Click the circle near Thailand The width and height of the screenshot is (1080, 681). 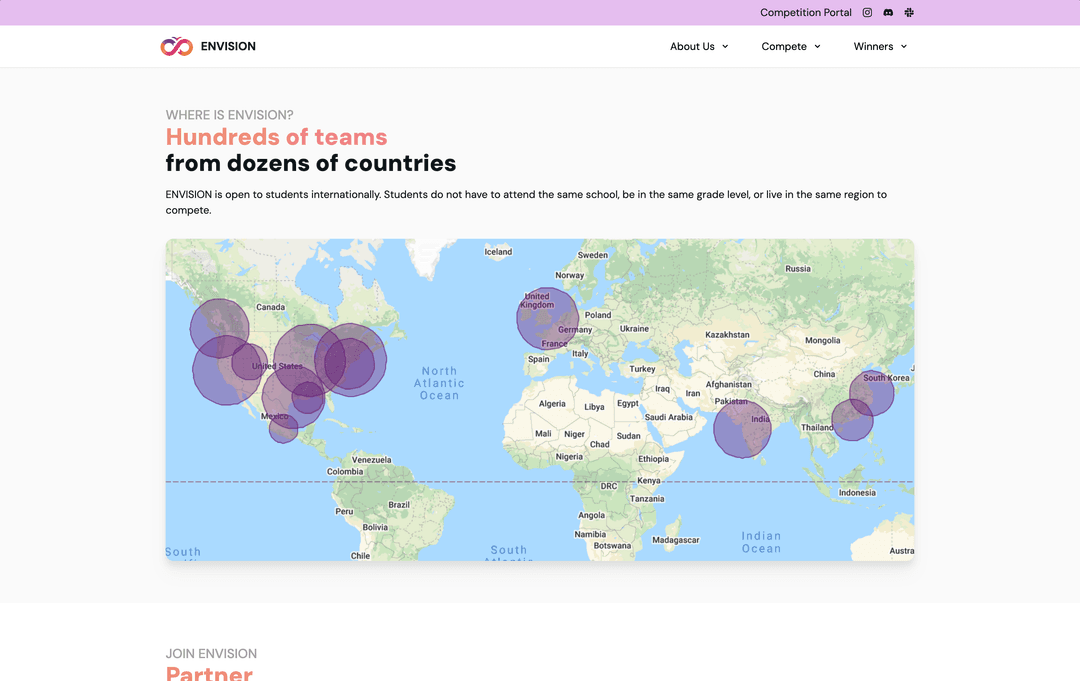852,419
